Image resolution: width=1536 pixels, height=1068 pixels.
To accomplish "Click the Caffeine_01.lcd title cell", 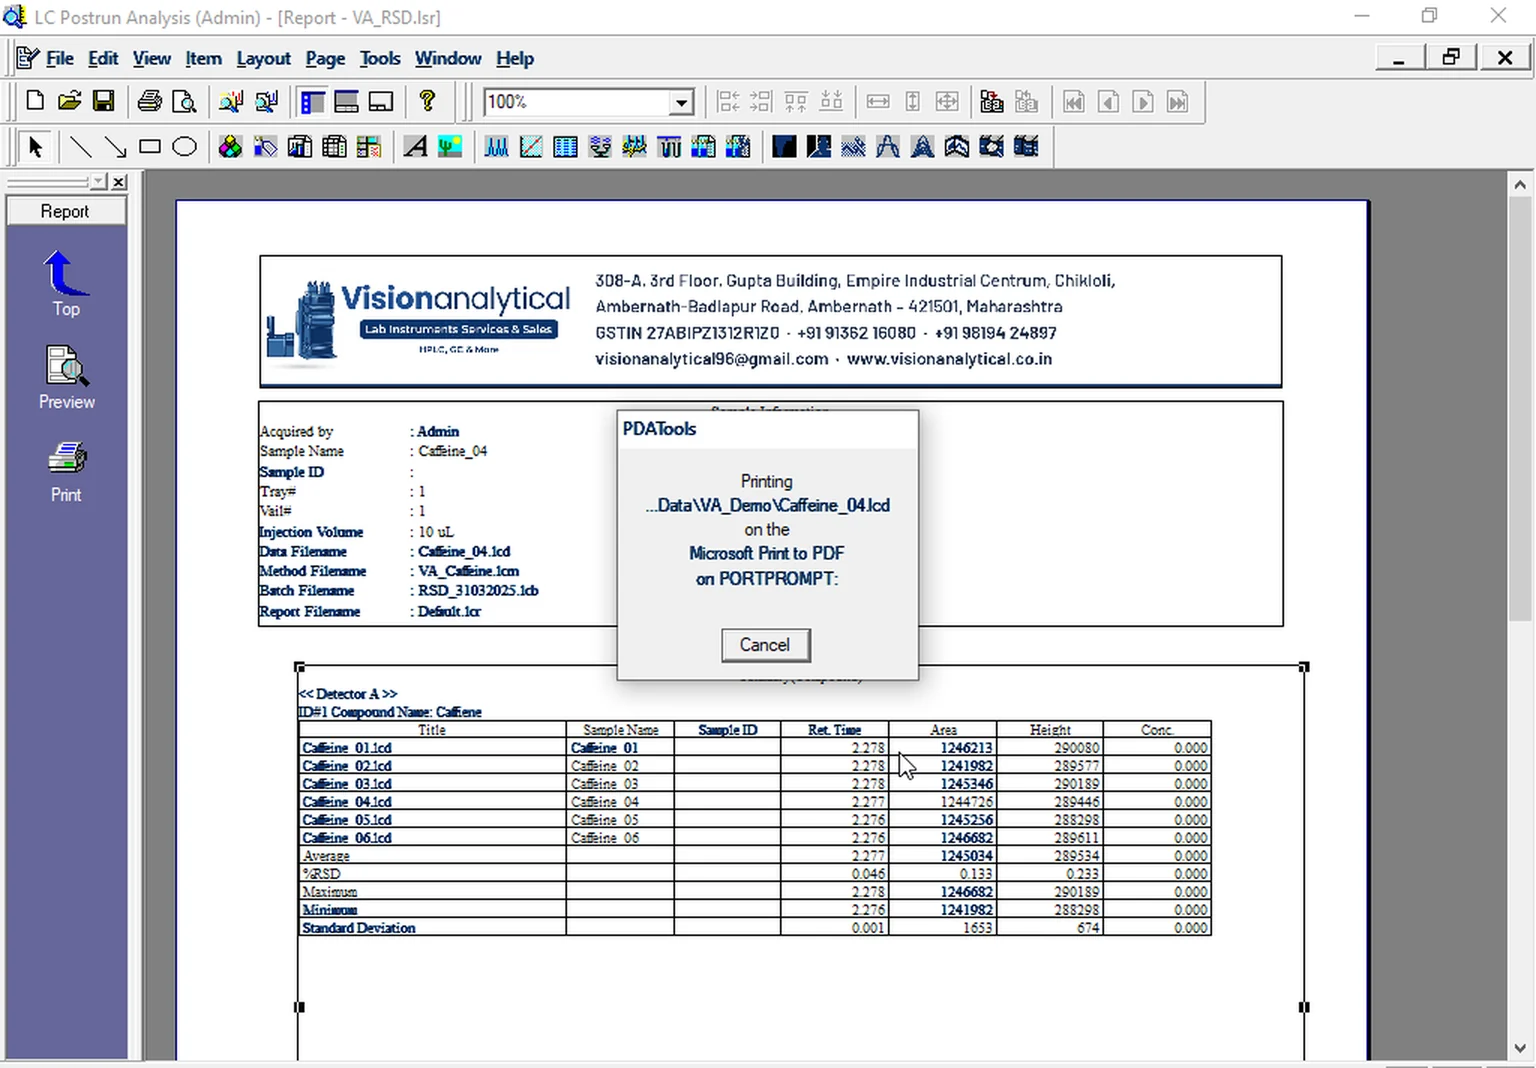I will click(x=433, y=748).
